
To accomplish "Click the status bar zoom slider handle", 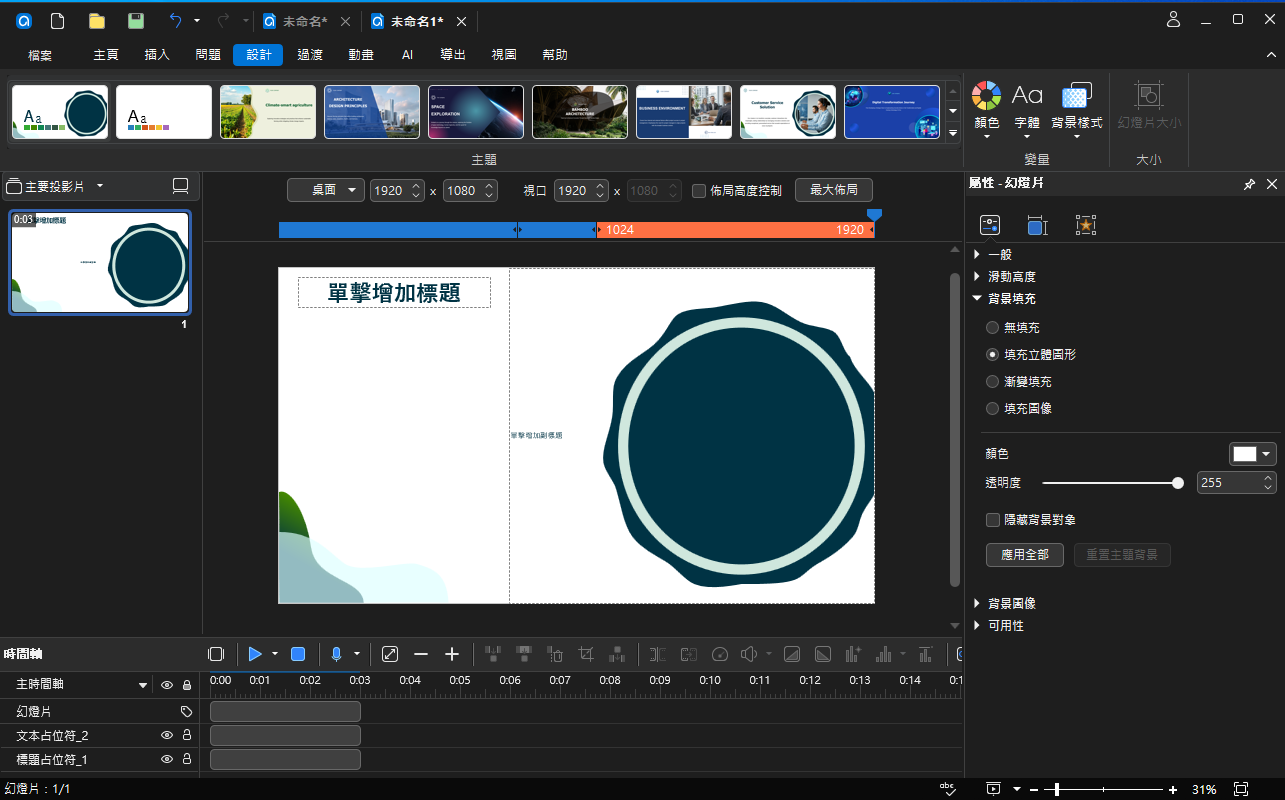I will tap(1056, 789).
